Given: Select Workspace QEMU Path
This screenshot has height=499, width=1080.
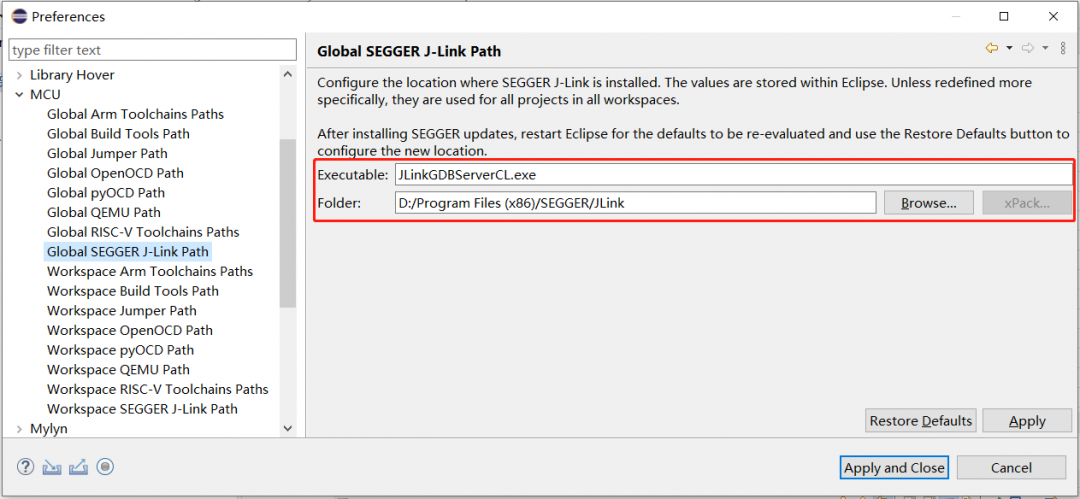Looking at the screenshot, I should [118, 369].
